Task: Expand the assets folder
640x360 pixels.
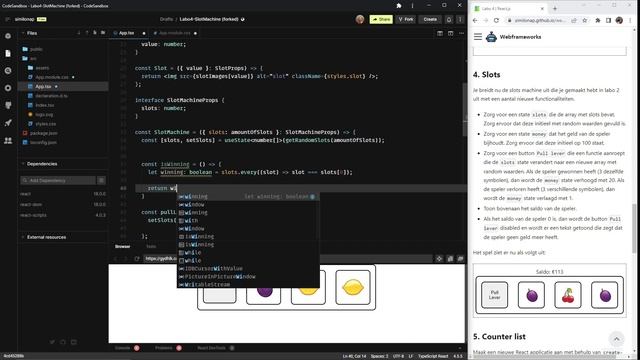Action: click(42, 68)
